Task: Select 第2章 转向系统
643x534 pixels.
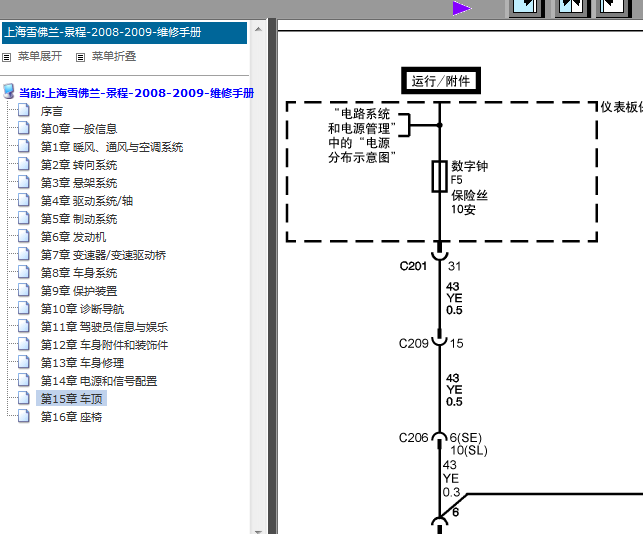Action: pos(79,165)
